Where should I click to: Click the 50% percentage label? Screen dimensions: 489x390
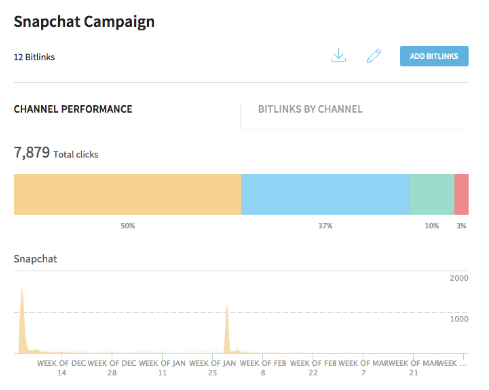click(128, 226)
